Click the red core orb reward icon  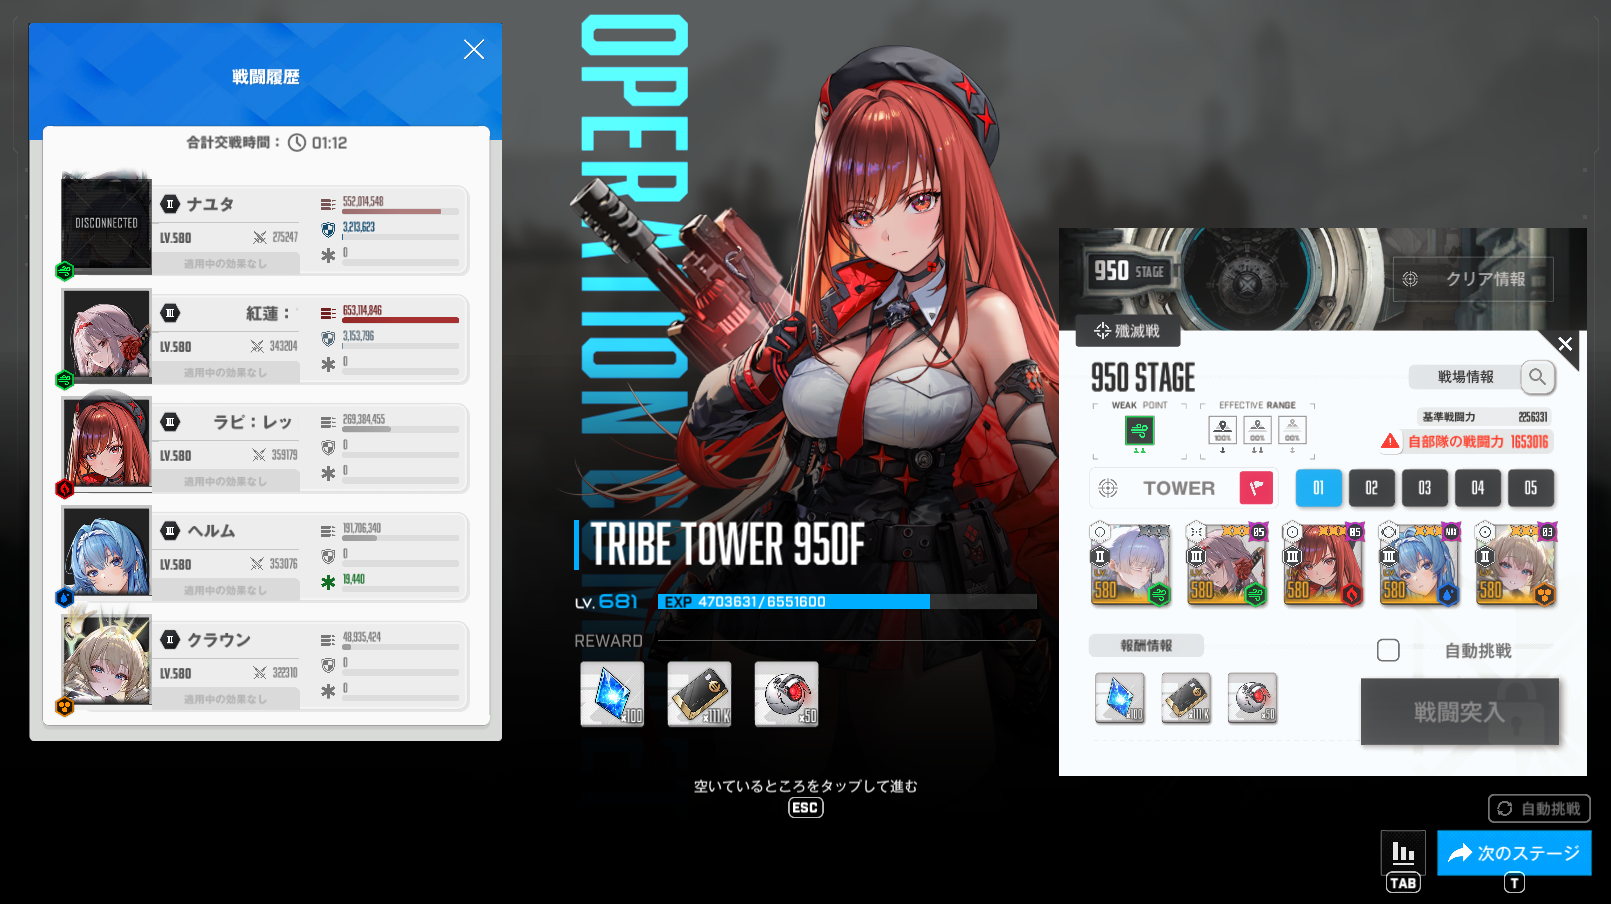point(786,694)
